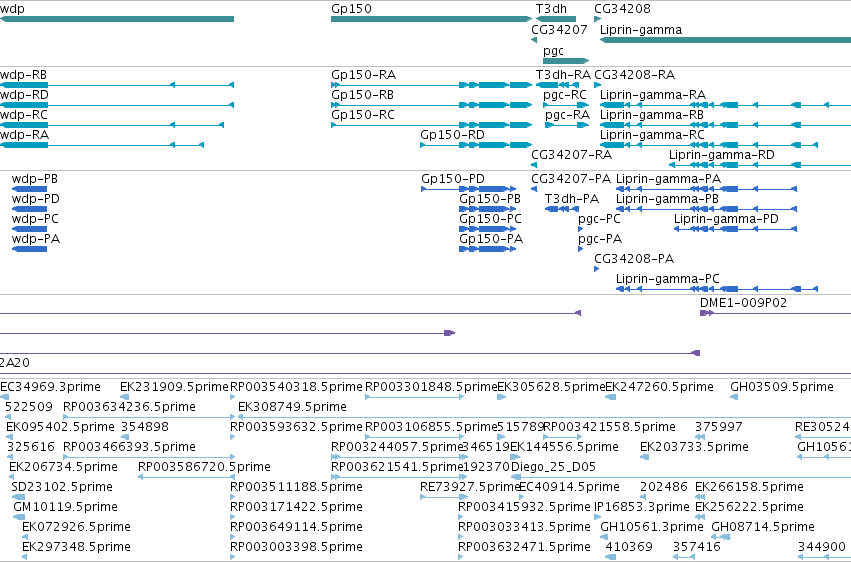Viewport: 851px width, 562px height.
Task: Click the wdp-RB transcript label
Action: point(23,75)
